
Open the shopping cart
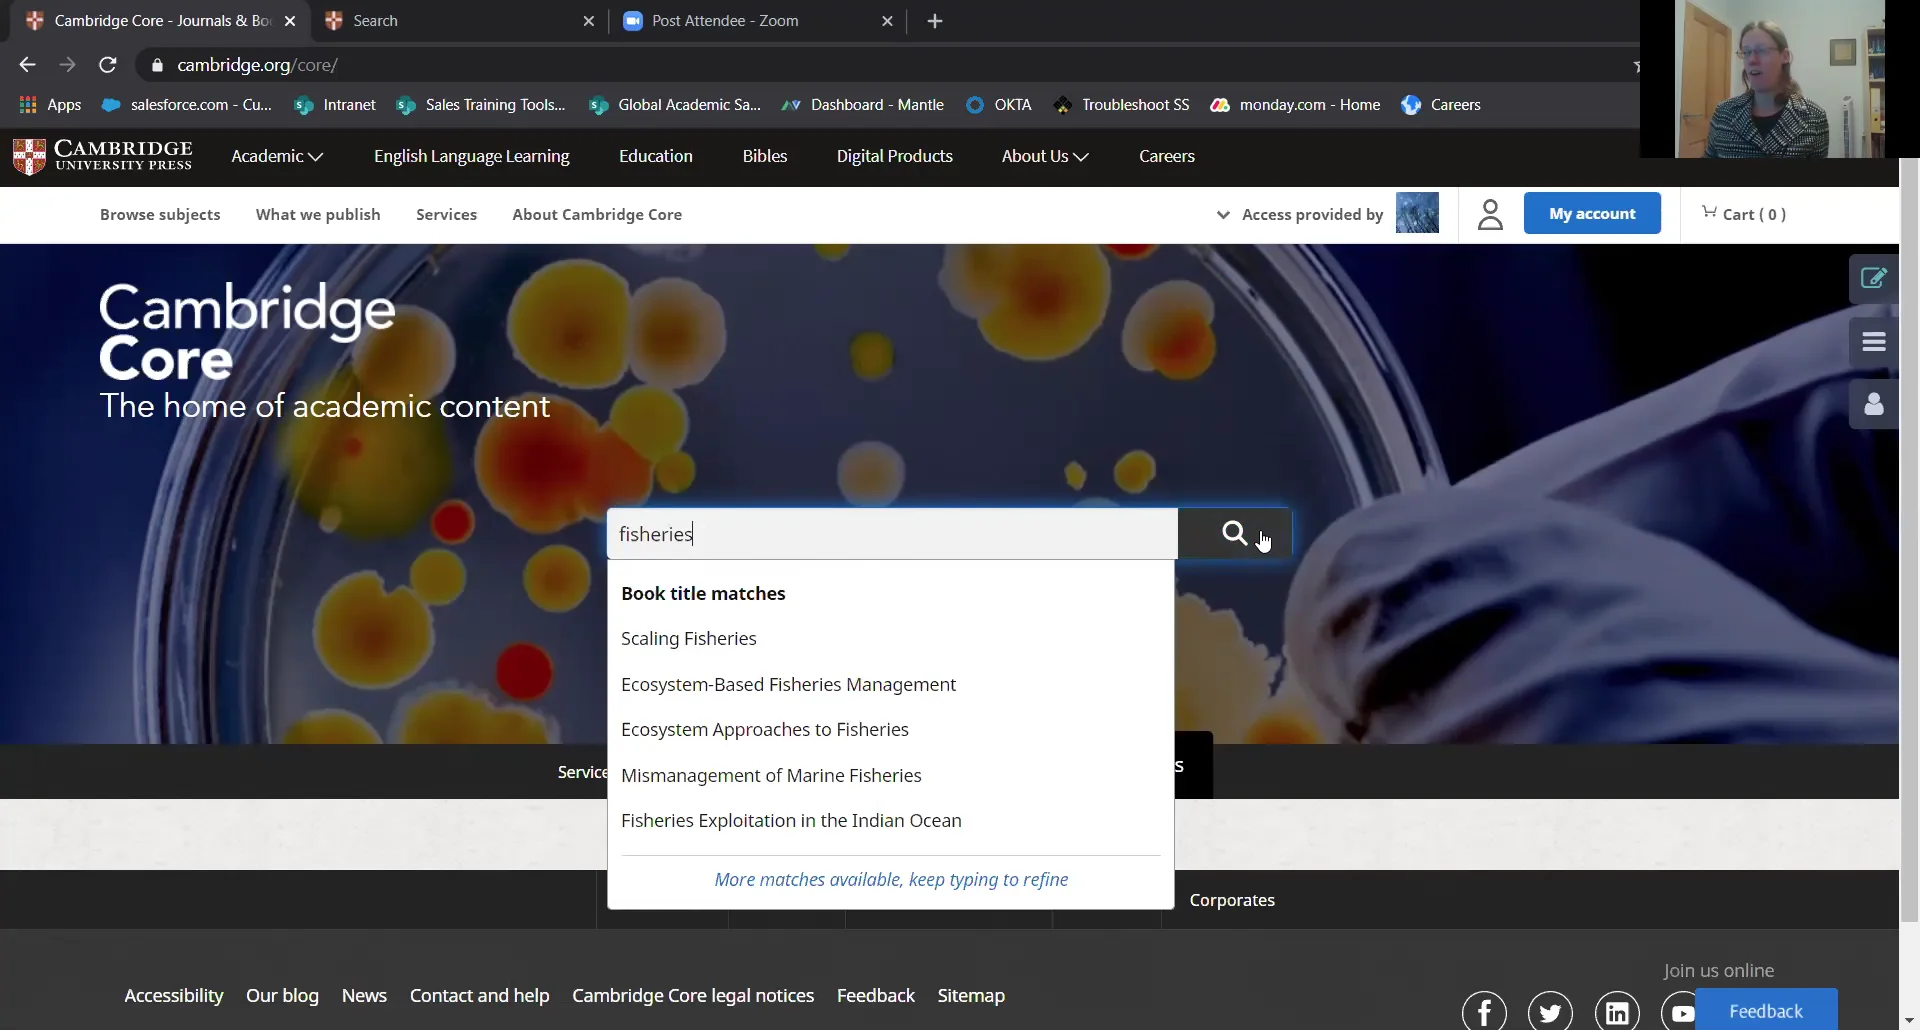coord(1743,214)
